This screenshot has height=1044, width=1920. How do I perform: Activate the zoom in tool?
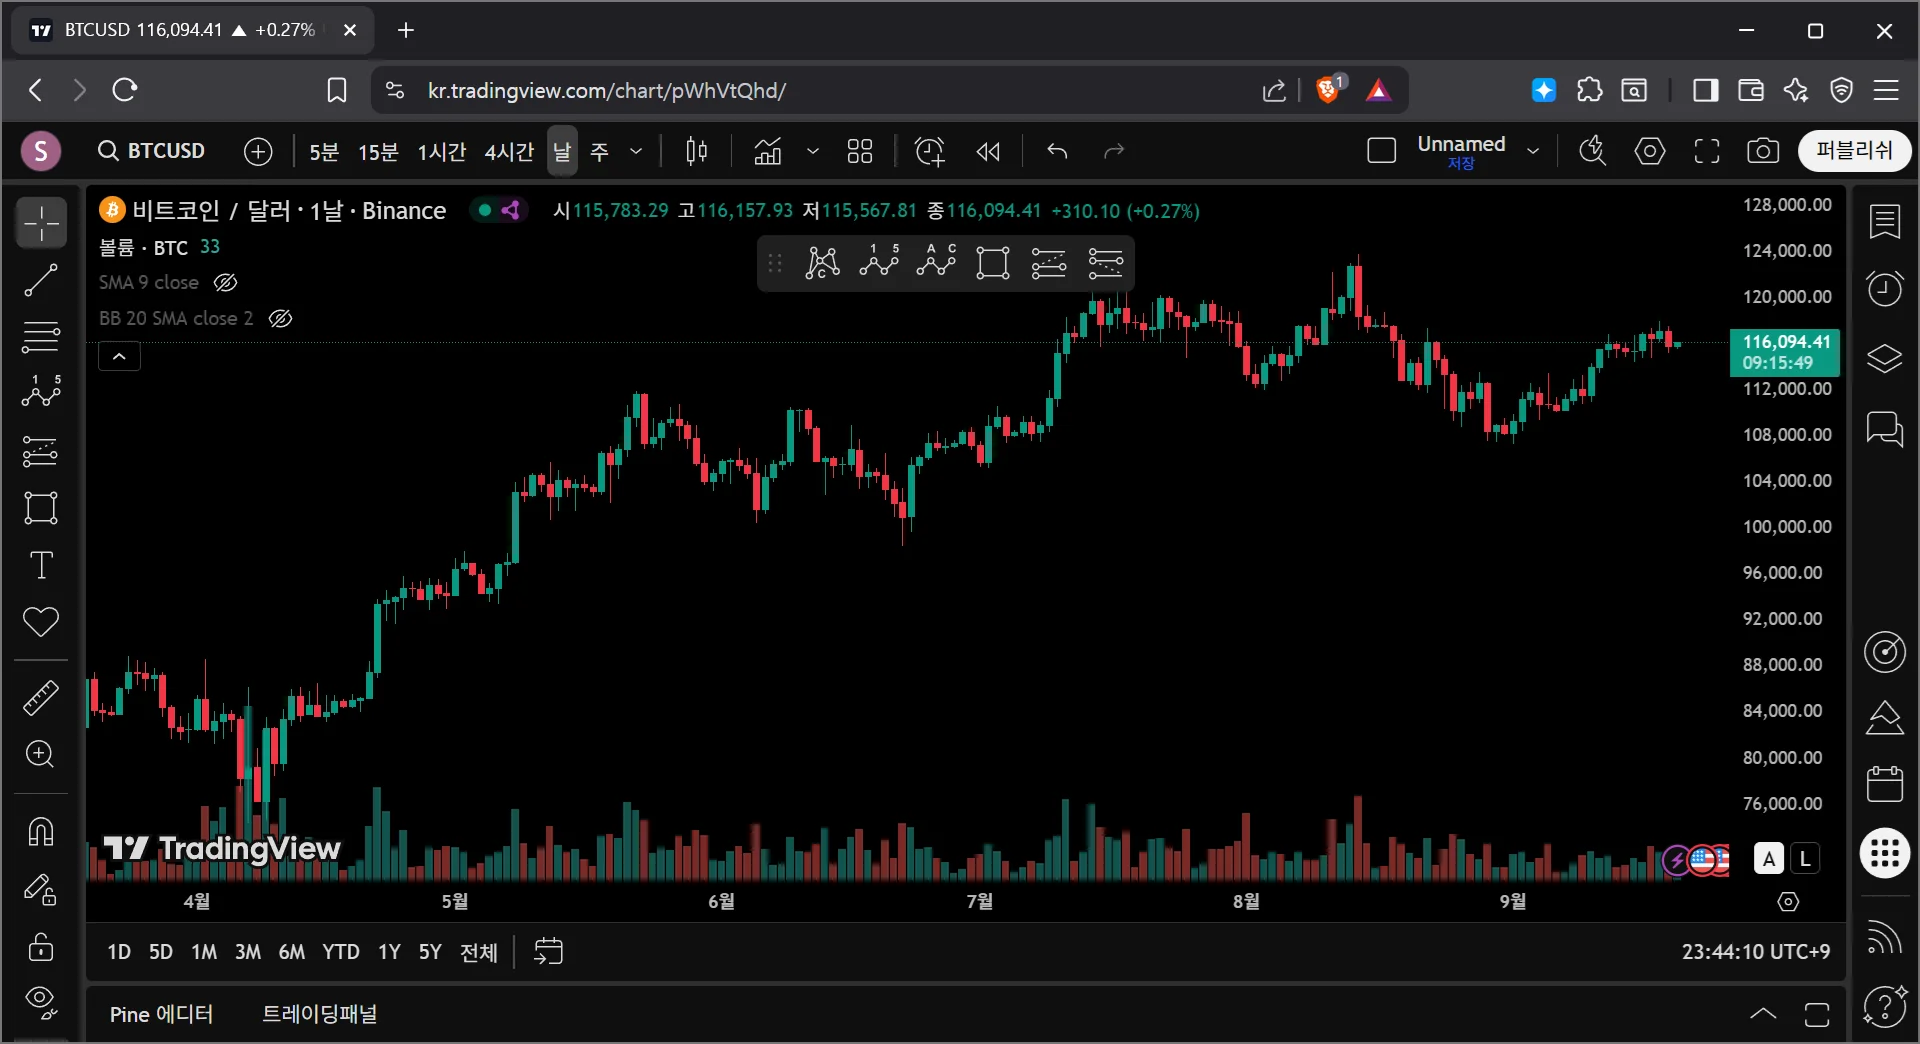41,754
